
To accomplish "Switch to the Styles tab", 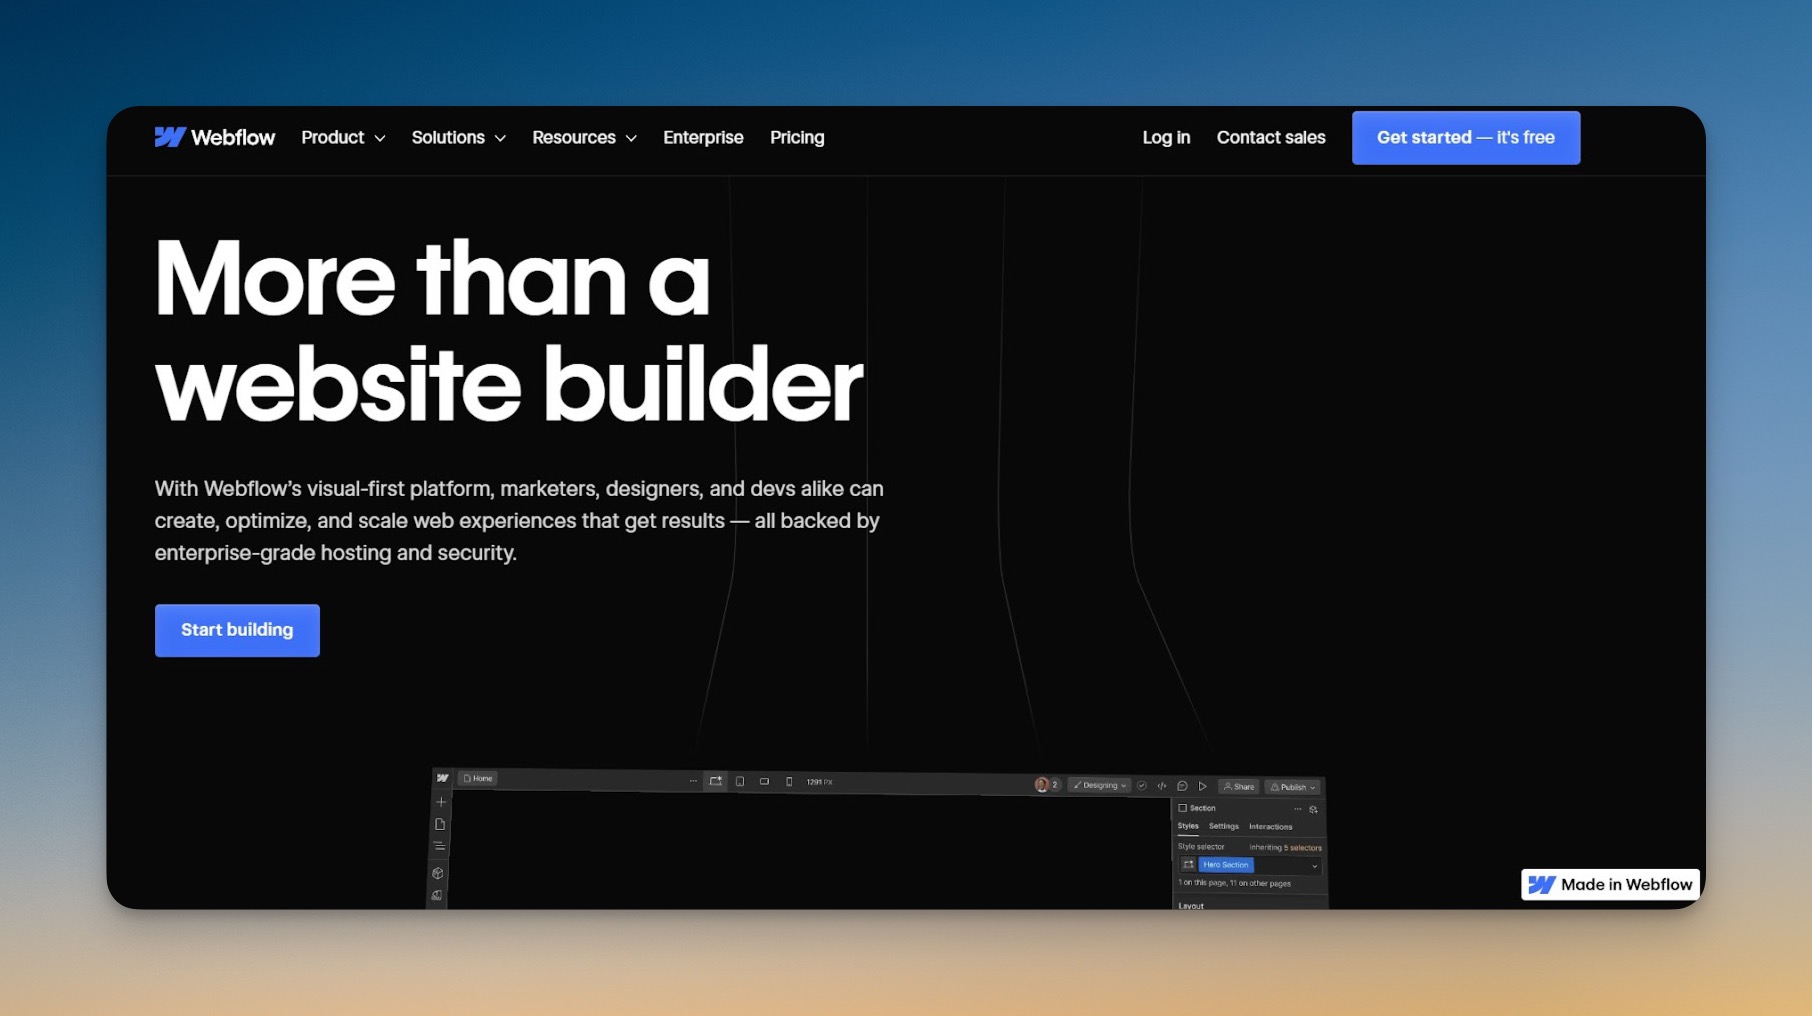I will (1188, 826).
